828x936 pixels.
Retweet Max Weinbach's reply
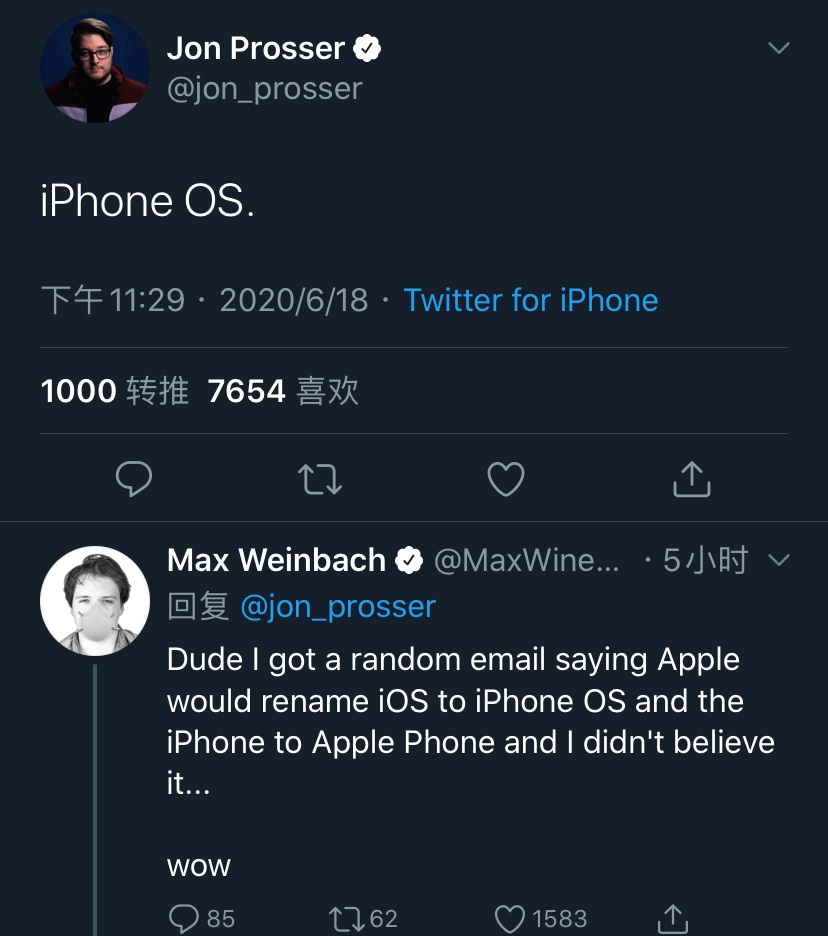click(x=349, y=918)
